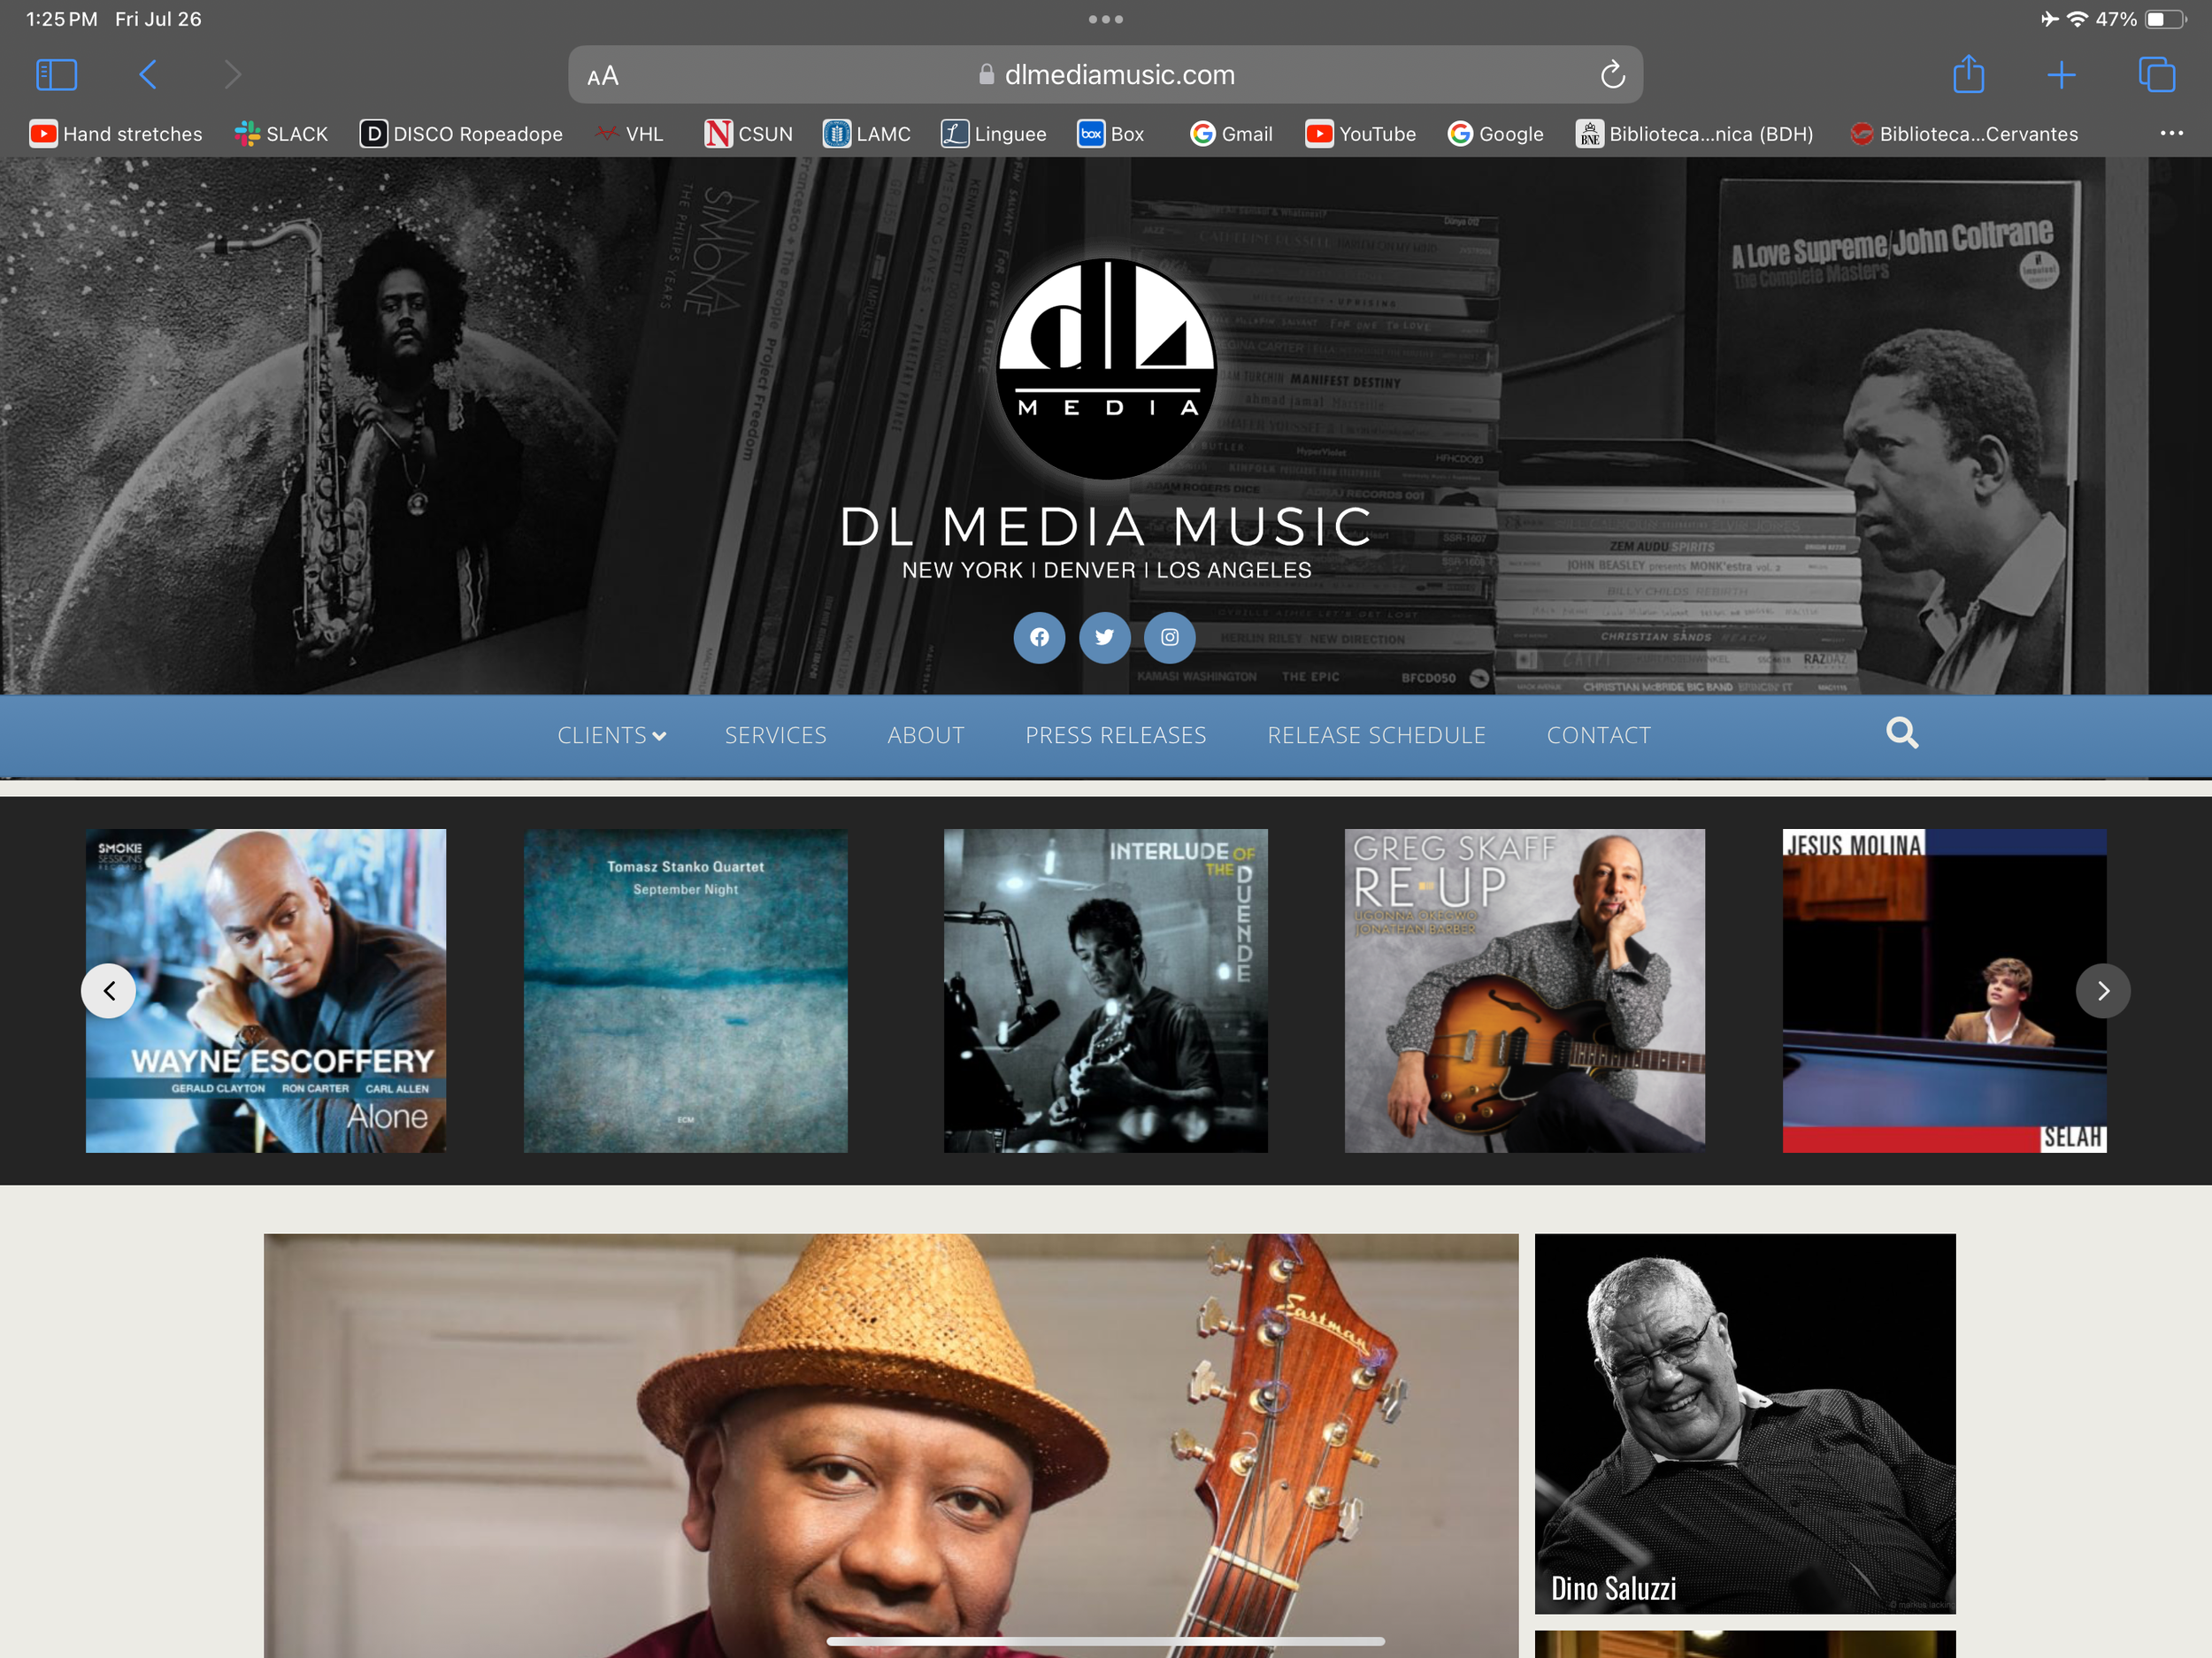2212x1658 pixels.
Task: Slide the album carousel to previous
Action: (109, 990)
